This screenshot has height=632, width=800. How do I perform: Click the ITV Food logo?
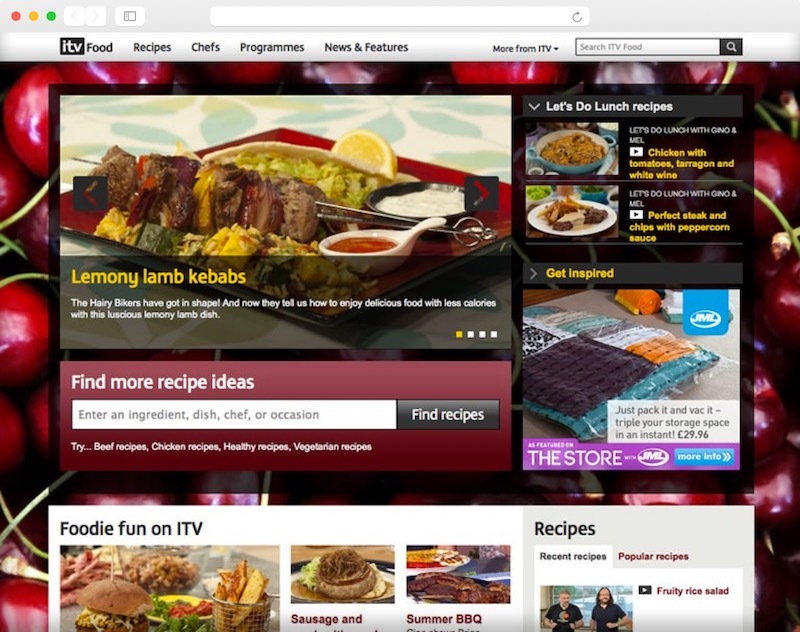(86, 47)
